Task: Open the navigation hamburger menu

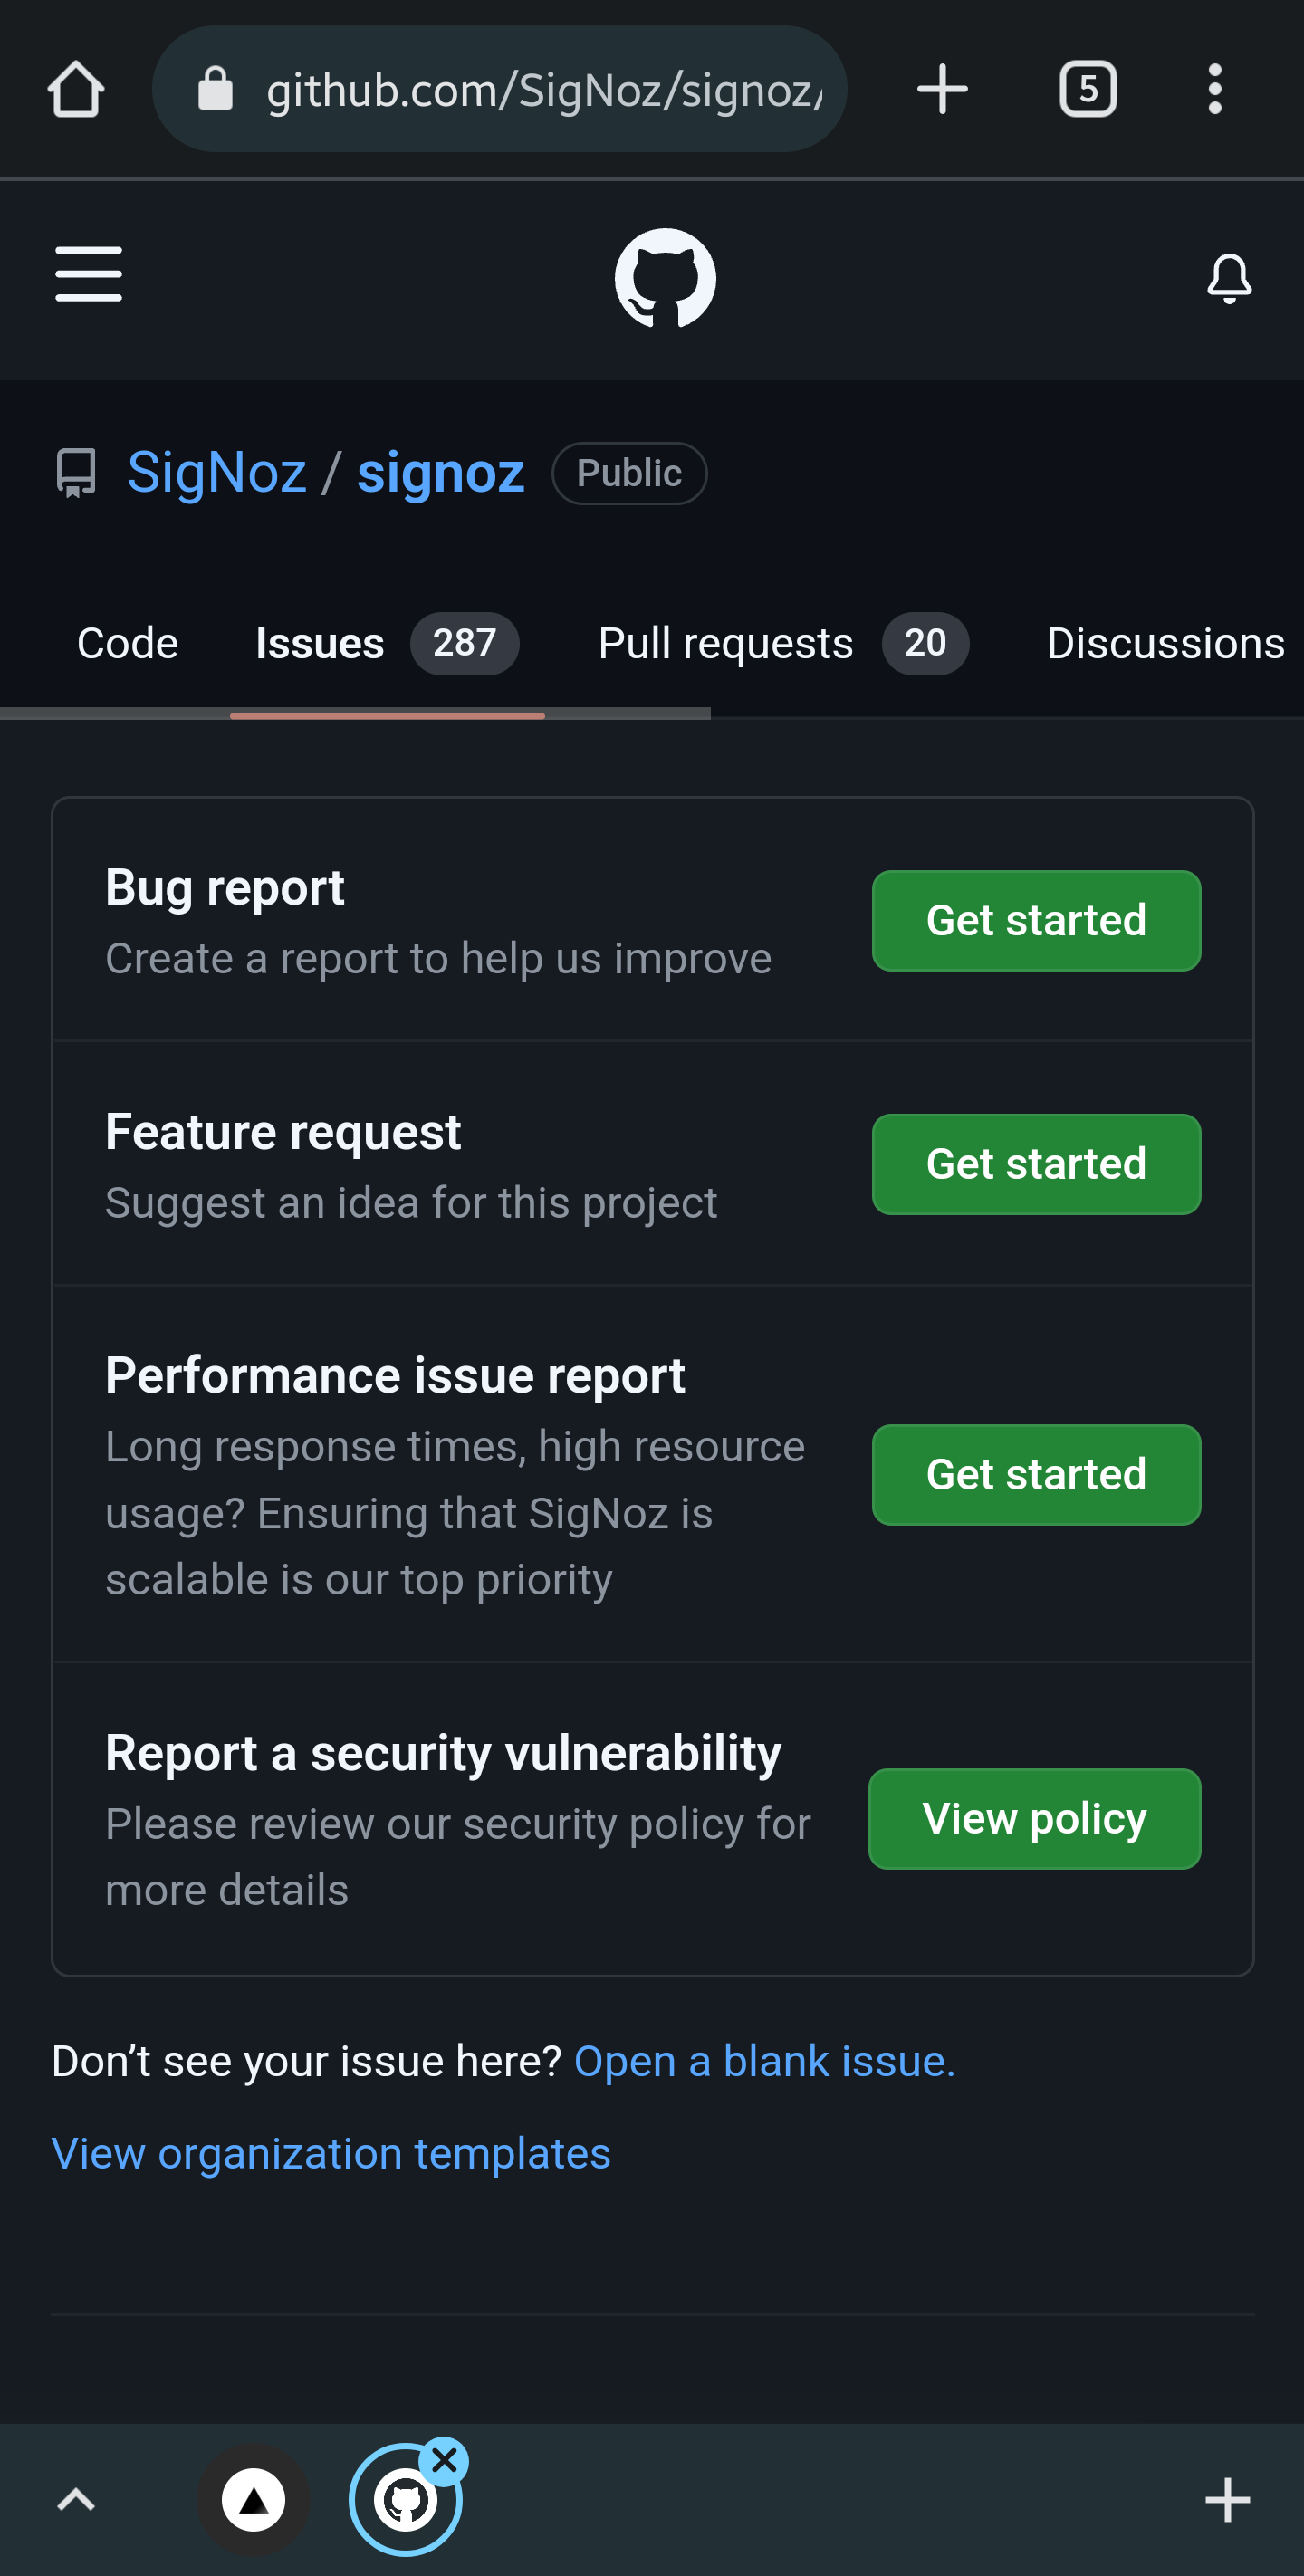Action: pyautogui.click(x=88, y=273)
